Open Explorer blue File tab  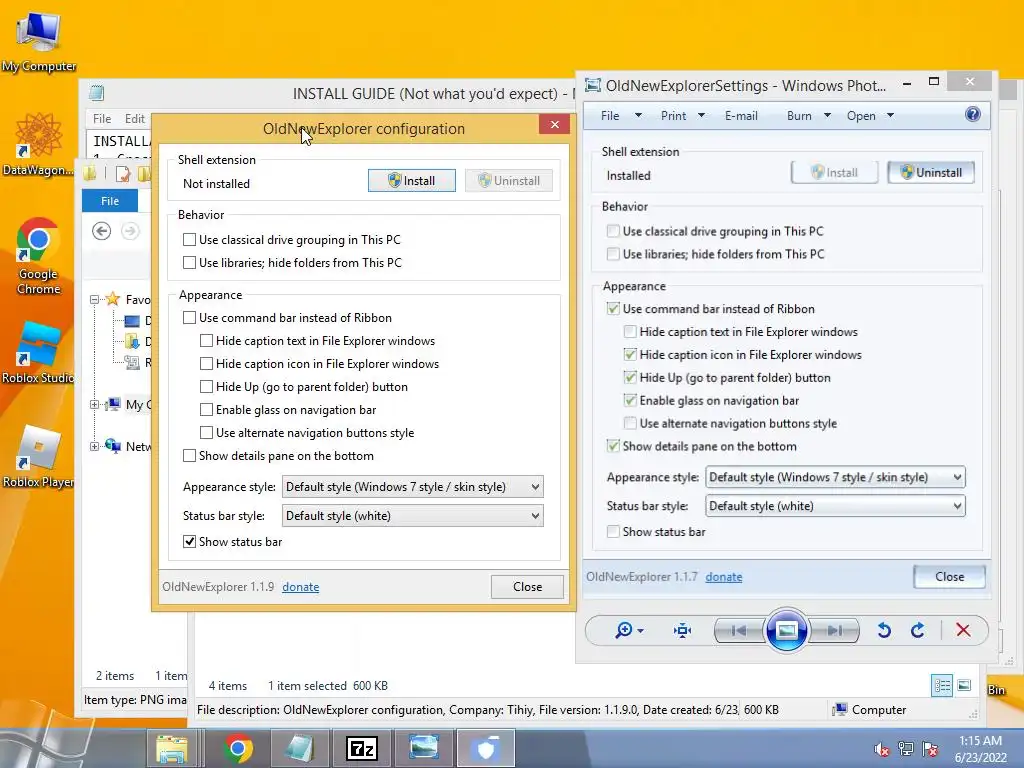pos(110,201)
